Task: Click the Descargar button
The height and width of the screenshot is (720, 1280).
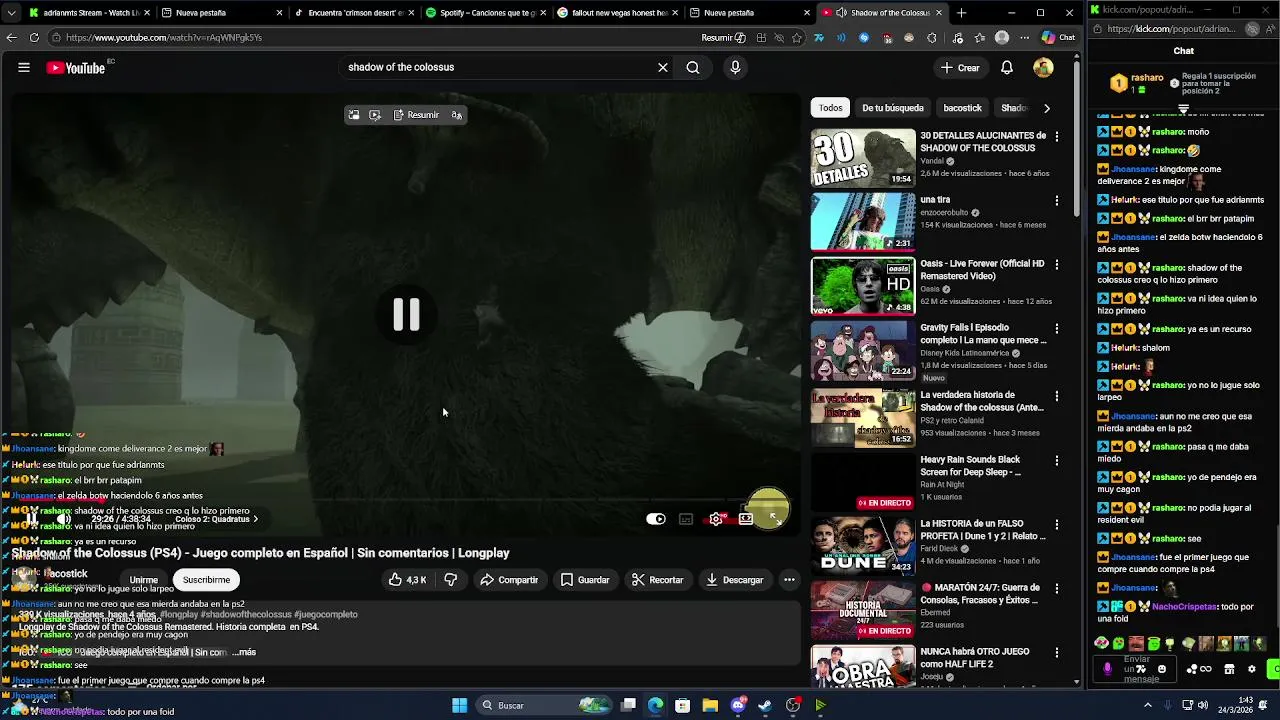Action: [735, 580]
